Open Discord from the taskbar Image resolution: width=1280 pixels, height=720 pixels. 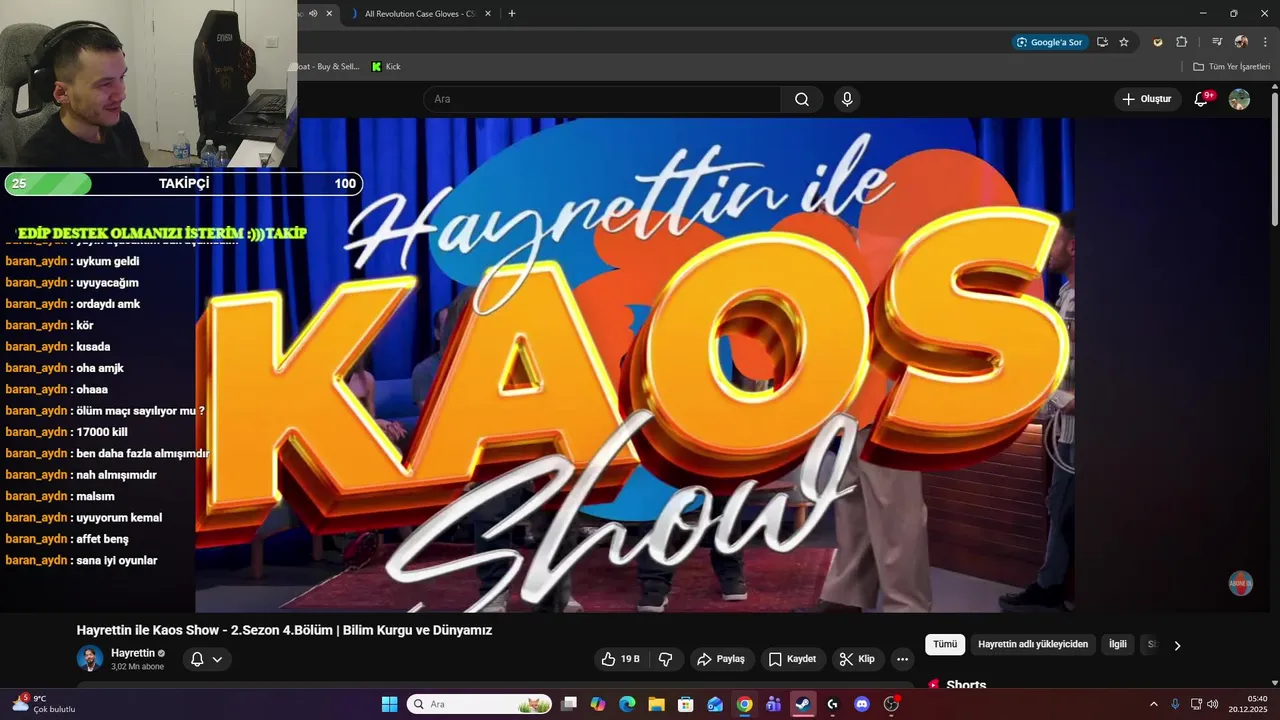click(x=862, y=704)
